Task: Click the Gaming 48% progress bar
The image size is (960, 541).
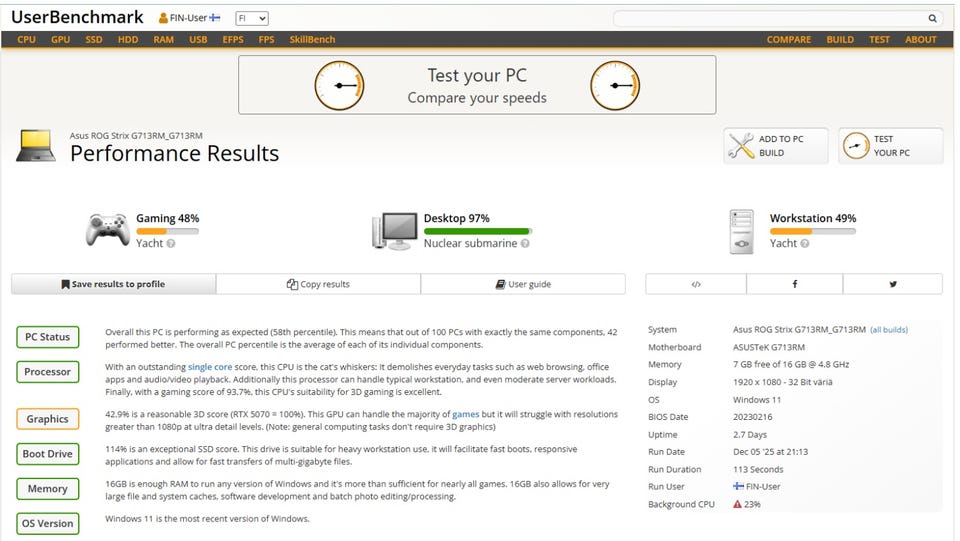Action: point(167,231)
